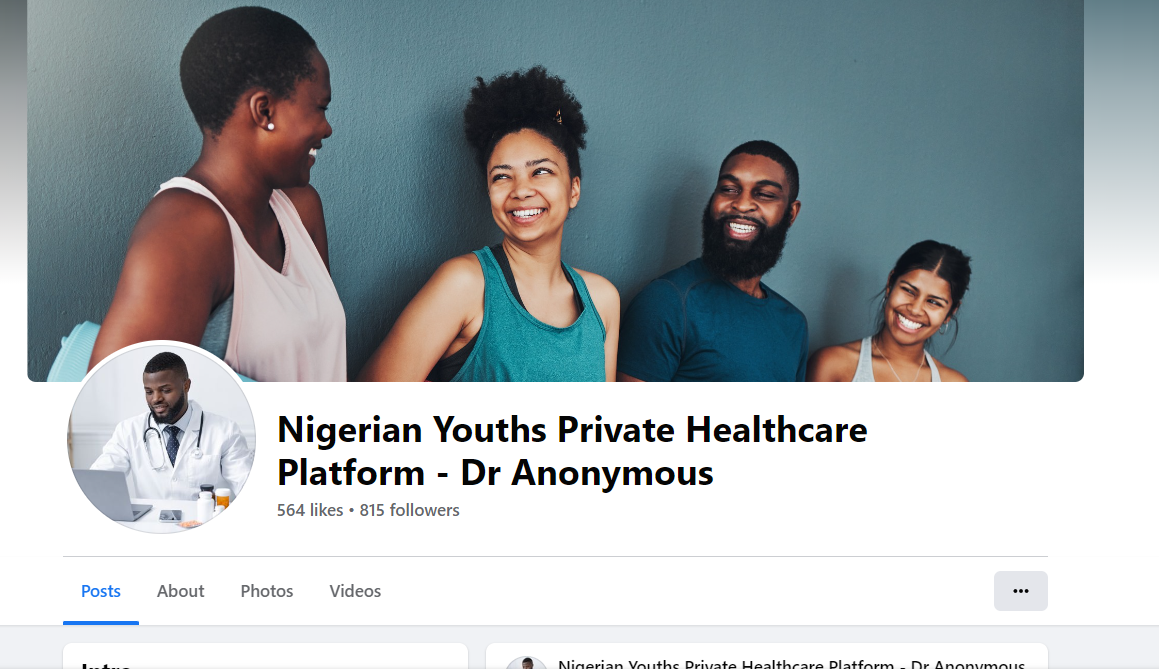Viewport: 1159px width, 669px height.
Task: Open the doctor profile picture
Action: coord(162,437)
